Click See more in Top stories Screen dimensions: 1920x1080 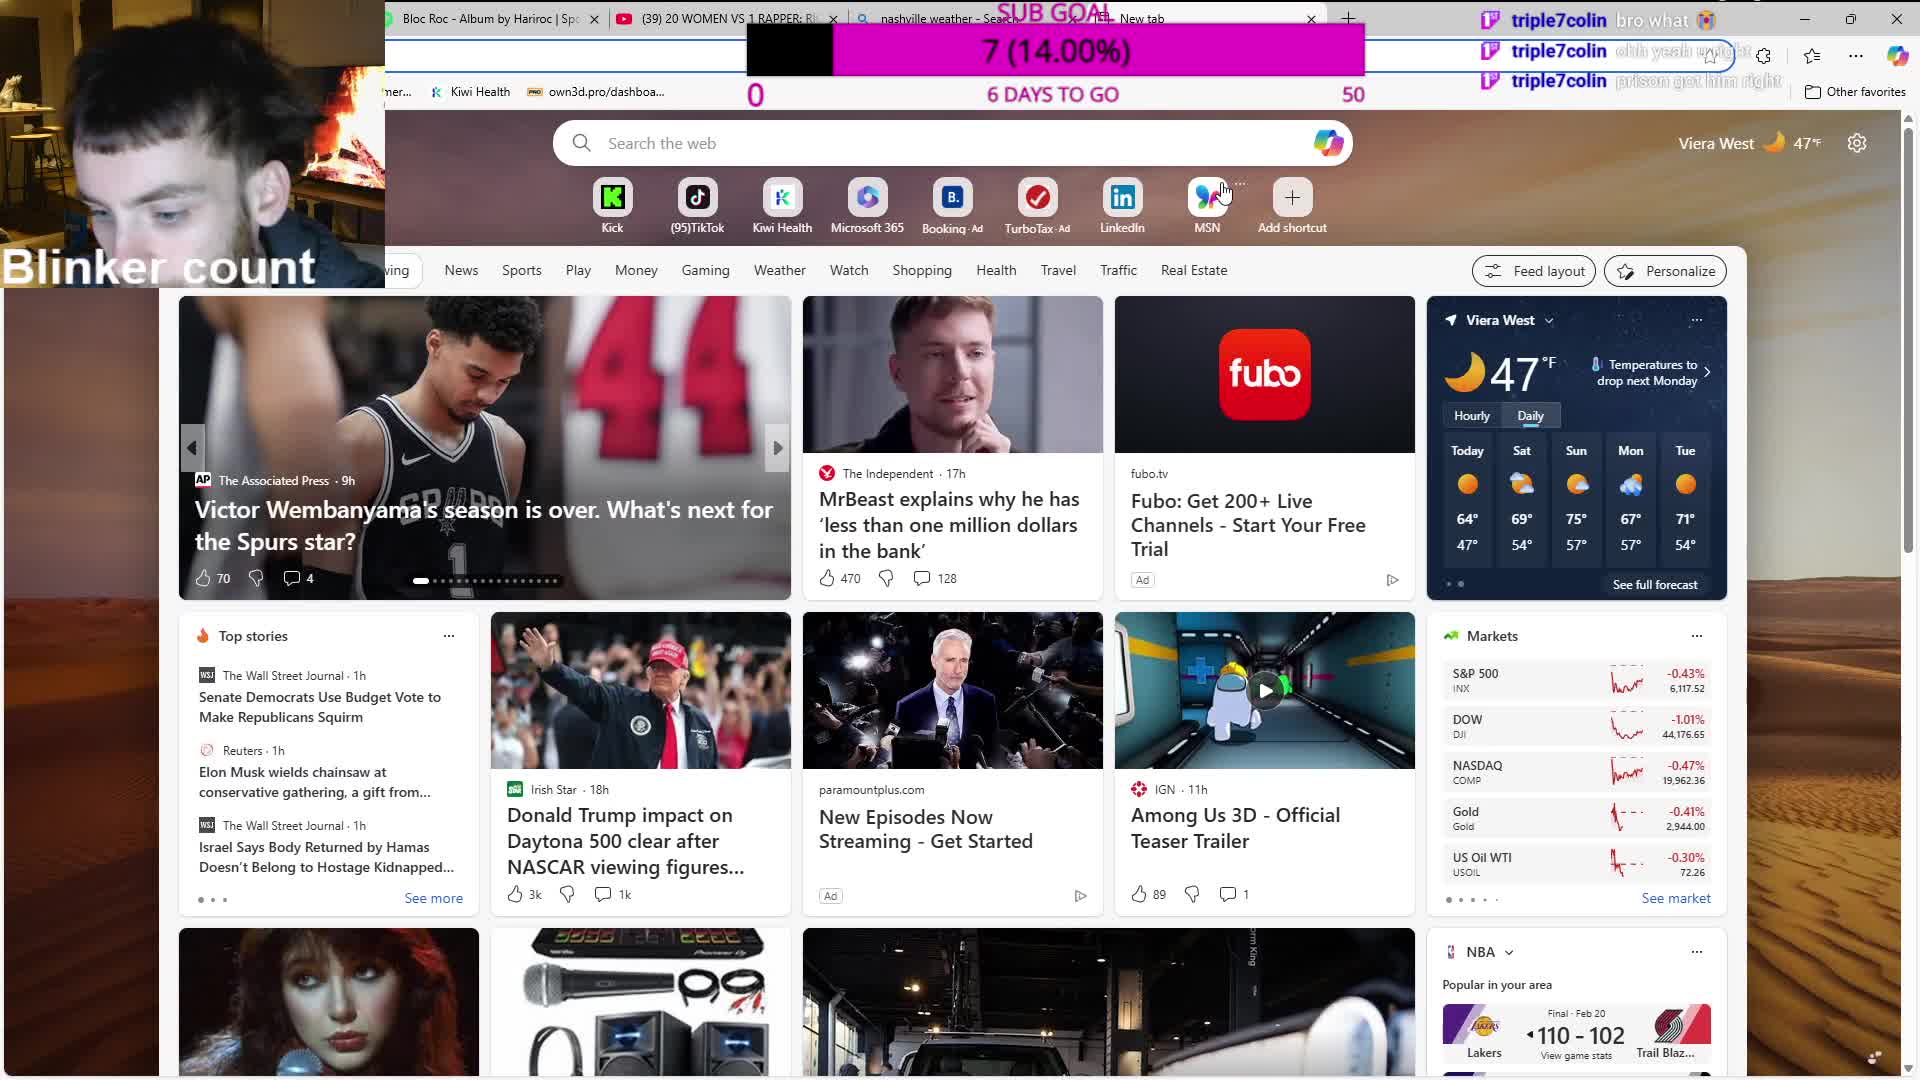click(x=433, y=898)
